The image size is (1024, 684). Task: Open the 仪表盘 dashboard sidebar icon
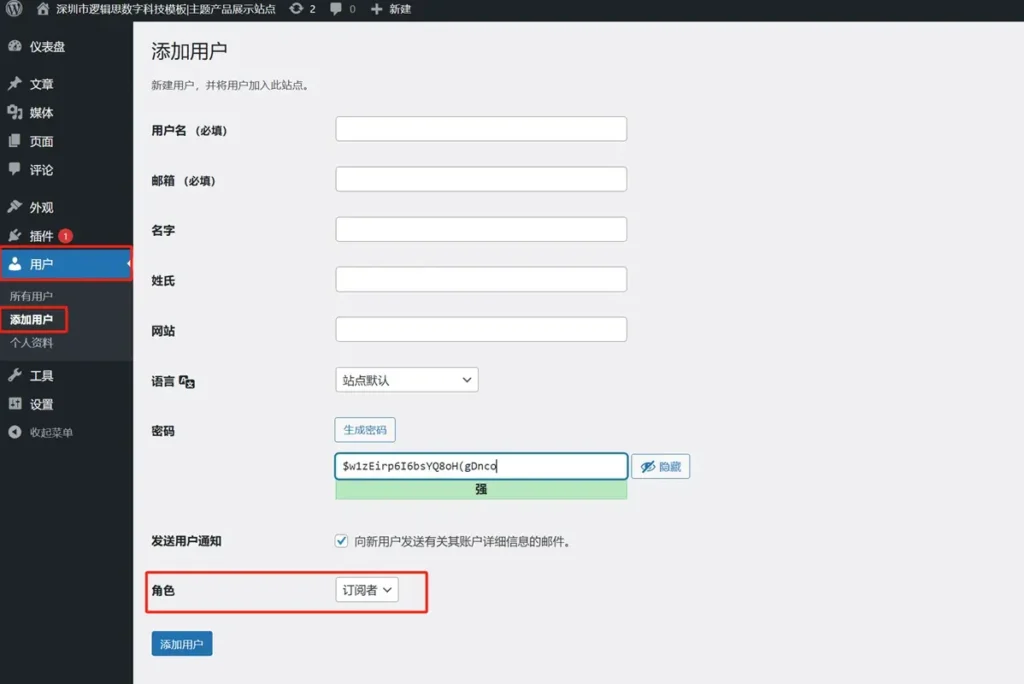[x=14, y=46]
